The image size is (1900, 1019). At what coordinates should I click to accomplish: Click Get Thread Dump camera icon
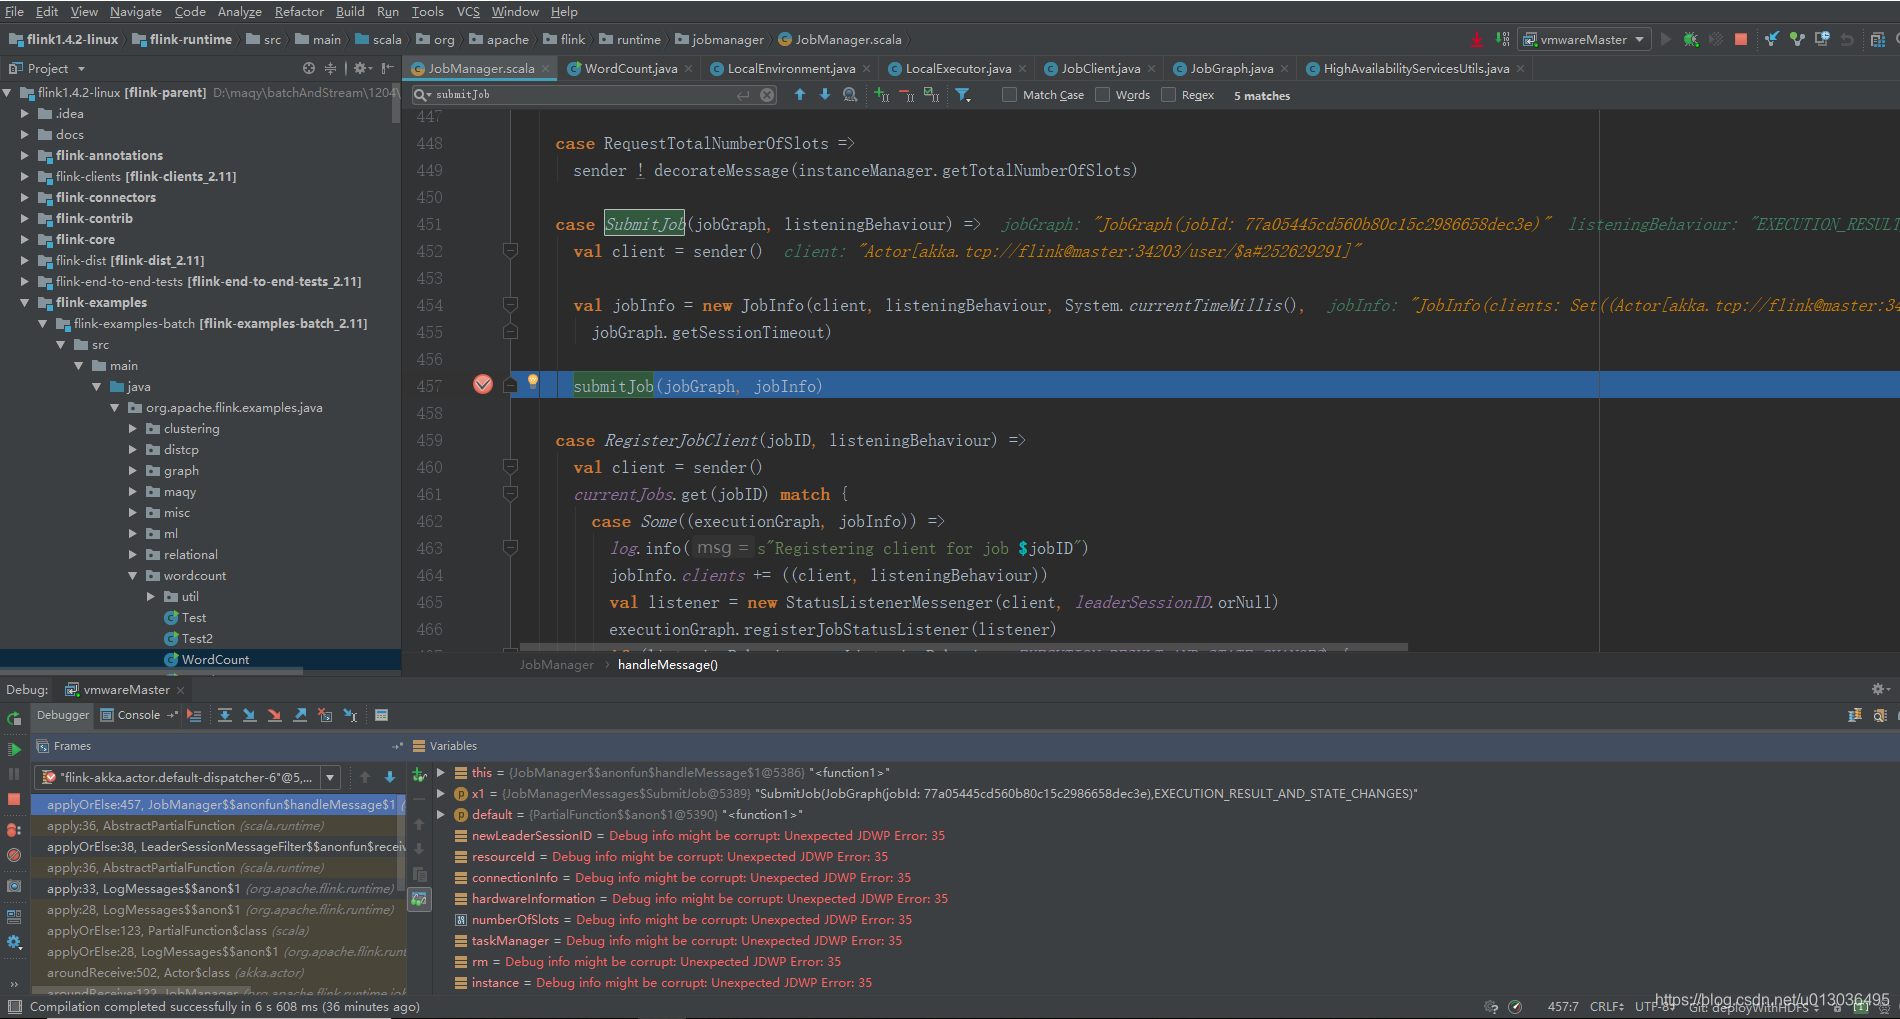point(14,886)
